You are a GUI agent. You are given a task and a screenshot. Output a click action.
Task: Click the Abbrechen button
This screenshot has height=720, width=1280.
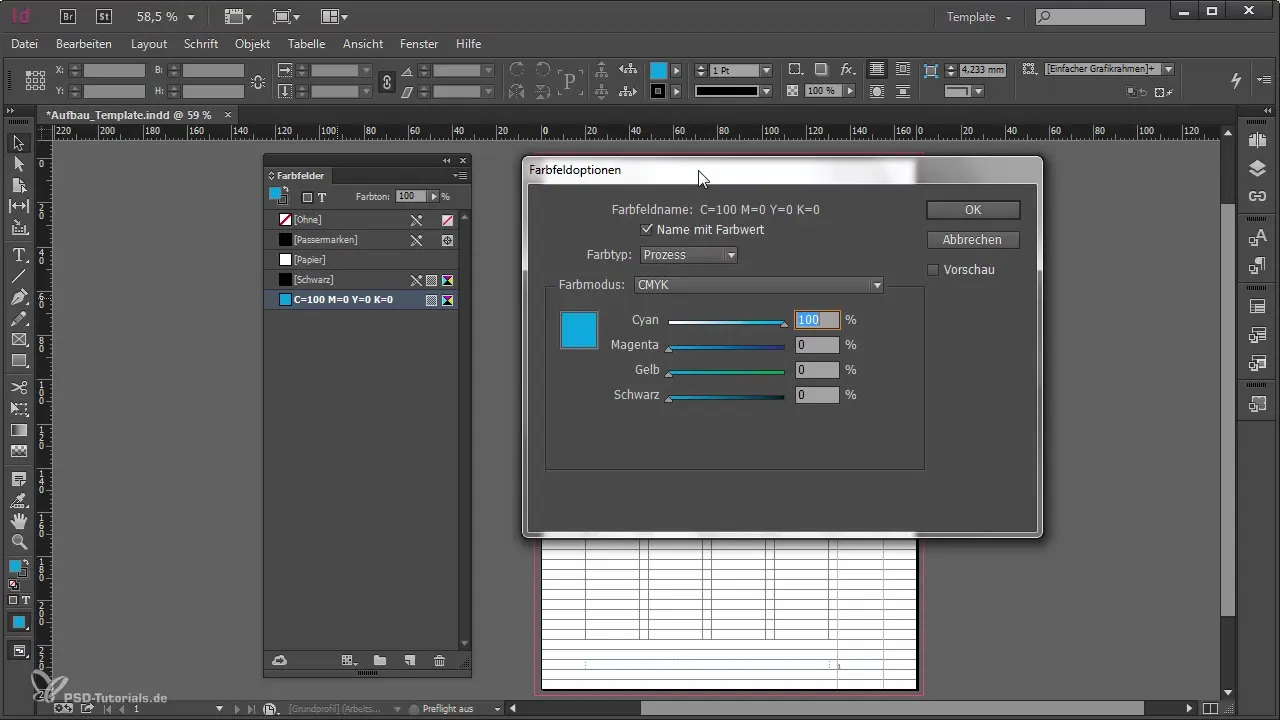click(973, 240)
